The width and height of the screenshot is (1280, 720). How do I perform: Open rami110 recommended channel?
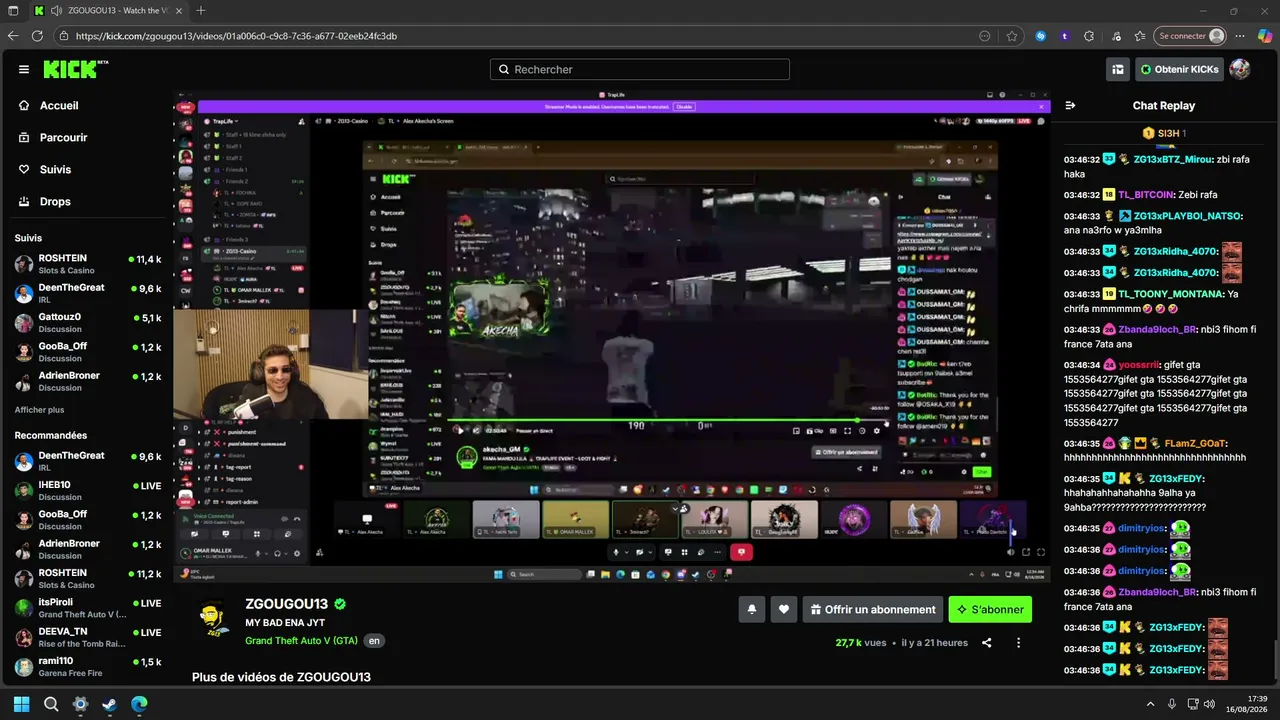tap(88, 667)
